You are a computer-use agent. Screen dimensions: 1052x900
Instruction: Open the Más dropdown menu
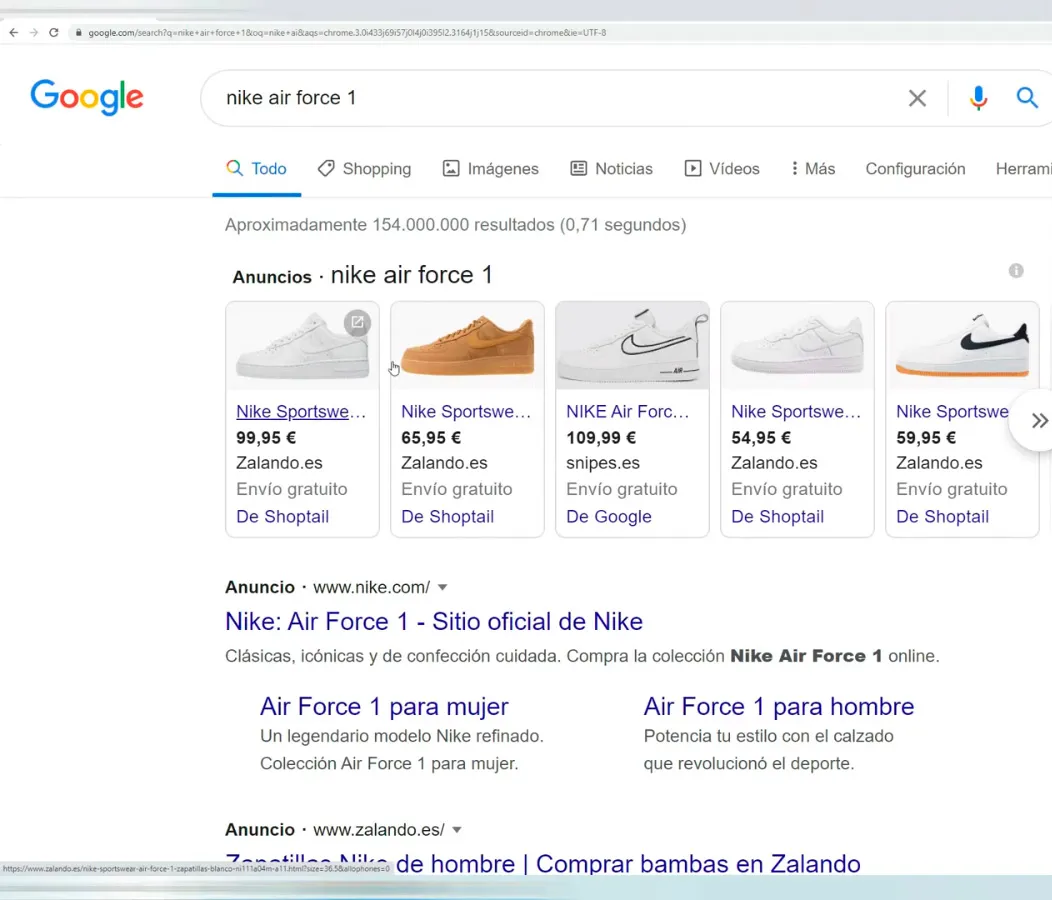(813, 168)
